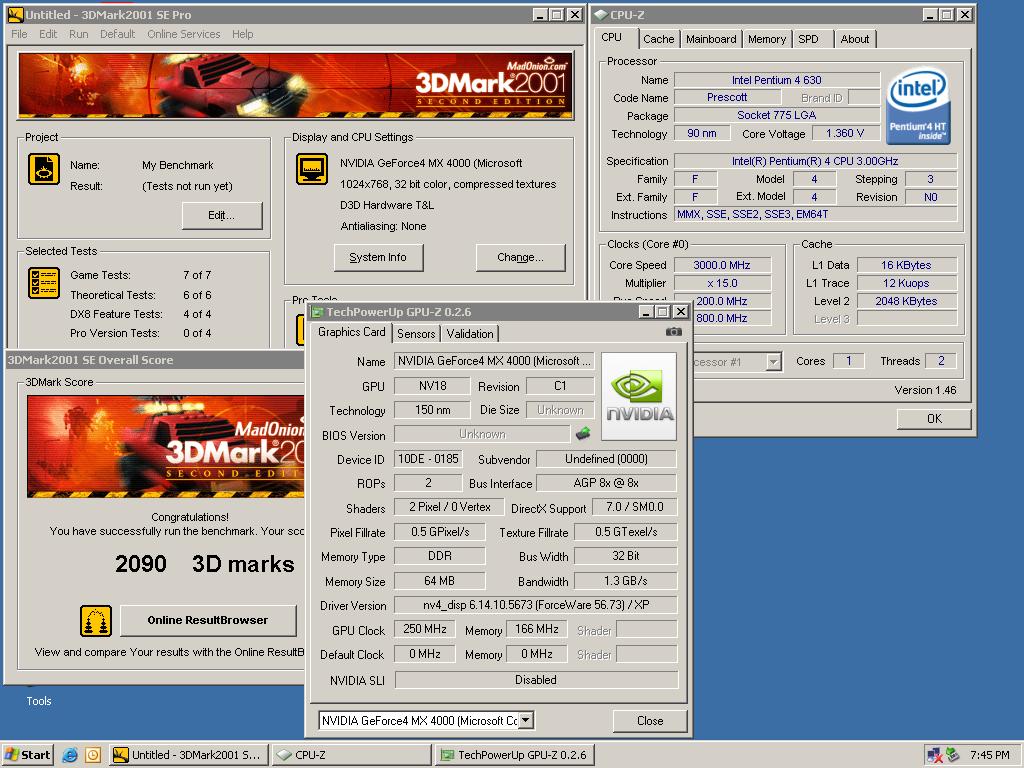This screenshot has width=1024, height=768.
Task: Click the Selected Tests checklist icon
Action: coord(44,283)
